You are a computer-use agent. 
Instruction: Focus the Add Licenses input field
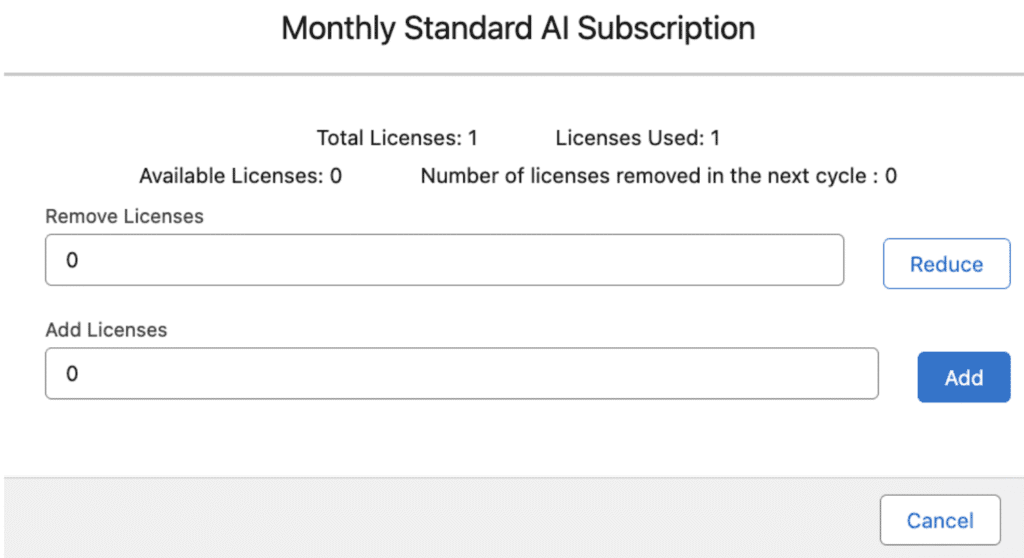461,374
